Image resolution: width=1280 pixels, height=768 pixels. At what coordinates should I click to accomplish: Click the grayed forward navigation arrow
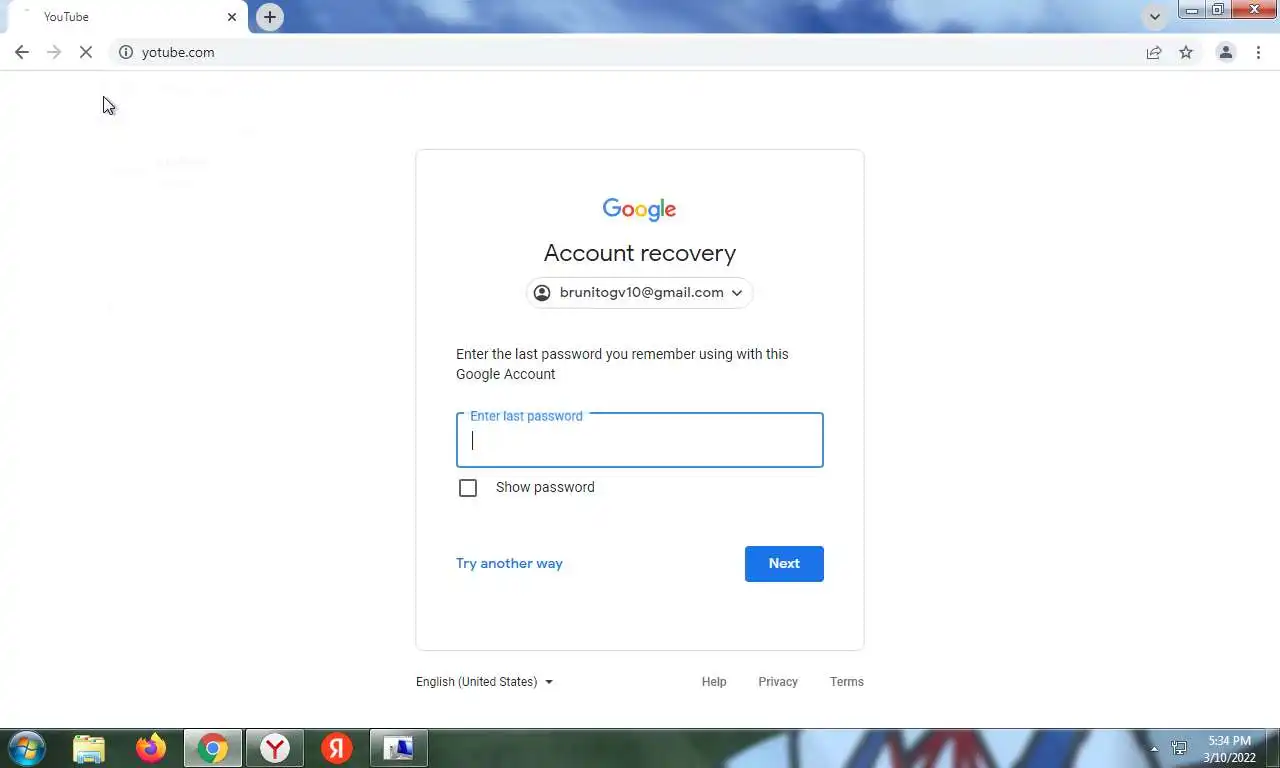54,52
